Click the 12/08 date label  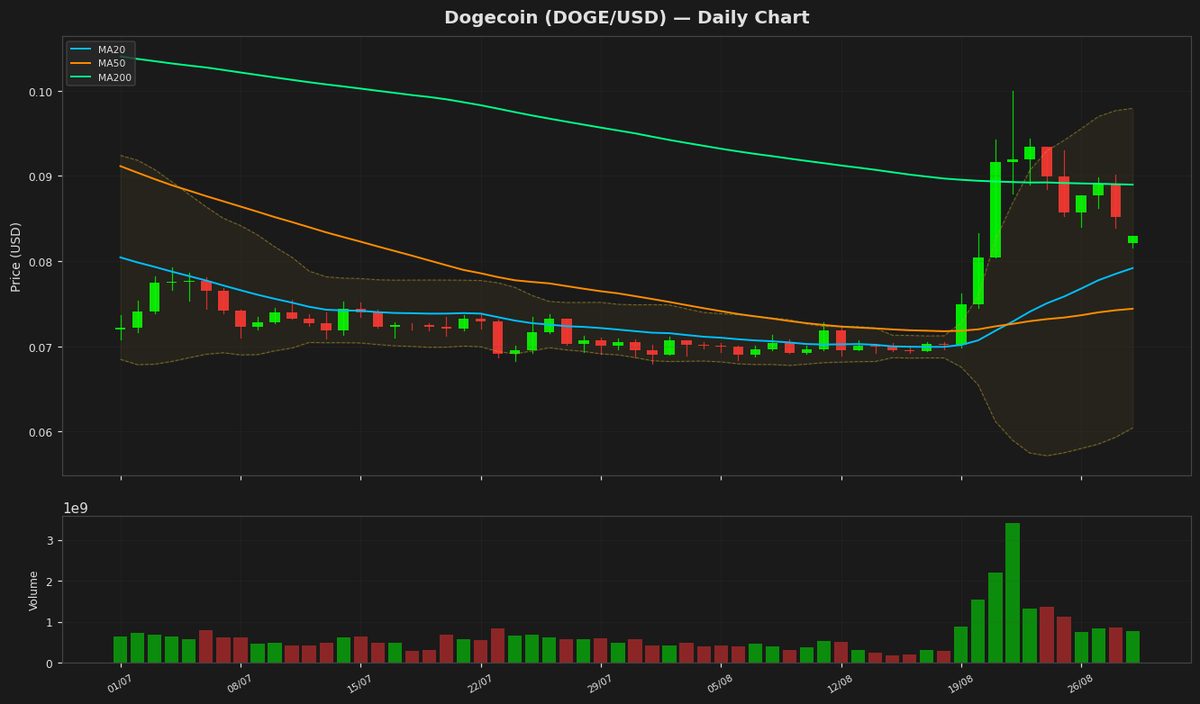click(839, 685)
